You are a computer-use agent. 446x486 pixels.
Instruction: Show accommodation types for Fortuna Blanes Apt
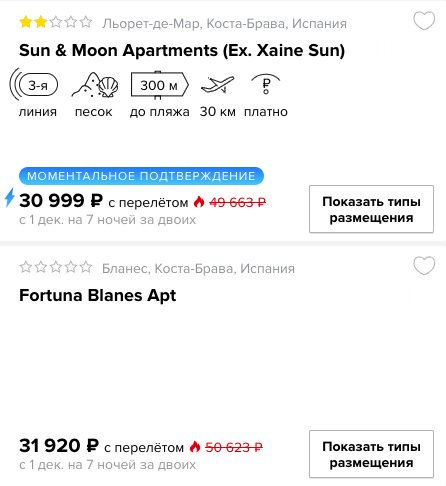point(371,454)
